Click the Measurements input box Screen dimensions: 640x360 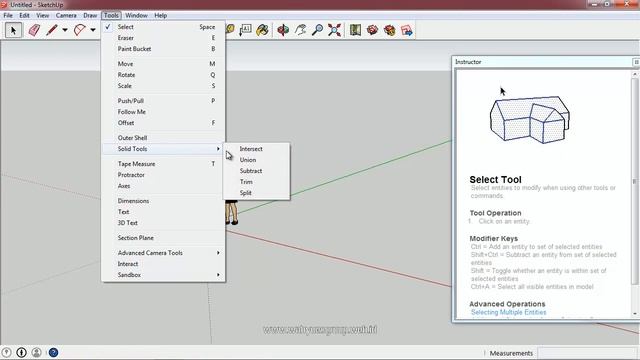click(587, 353)
